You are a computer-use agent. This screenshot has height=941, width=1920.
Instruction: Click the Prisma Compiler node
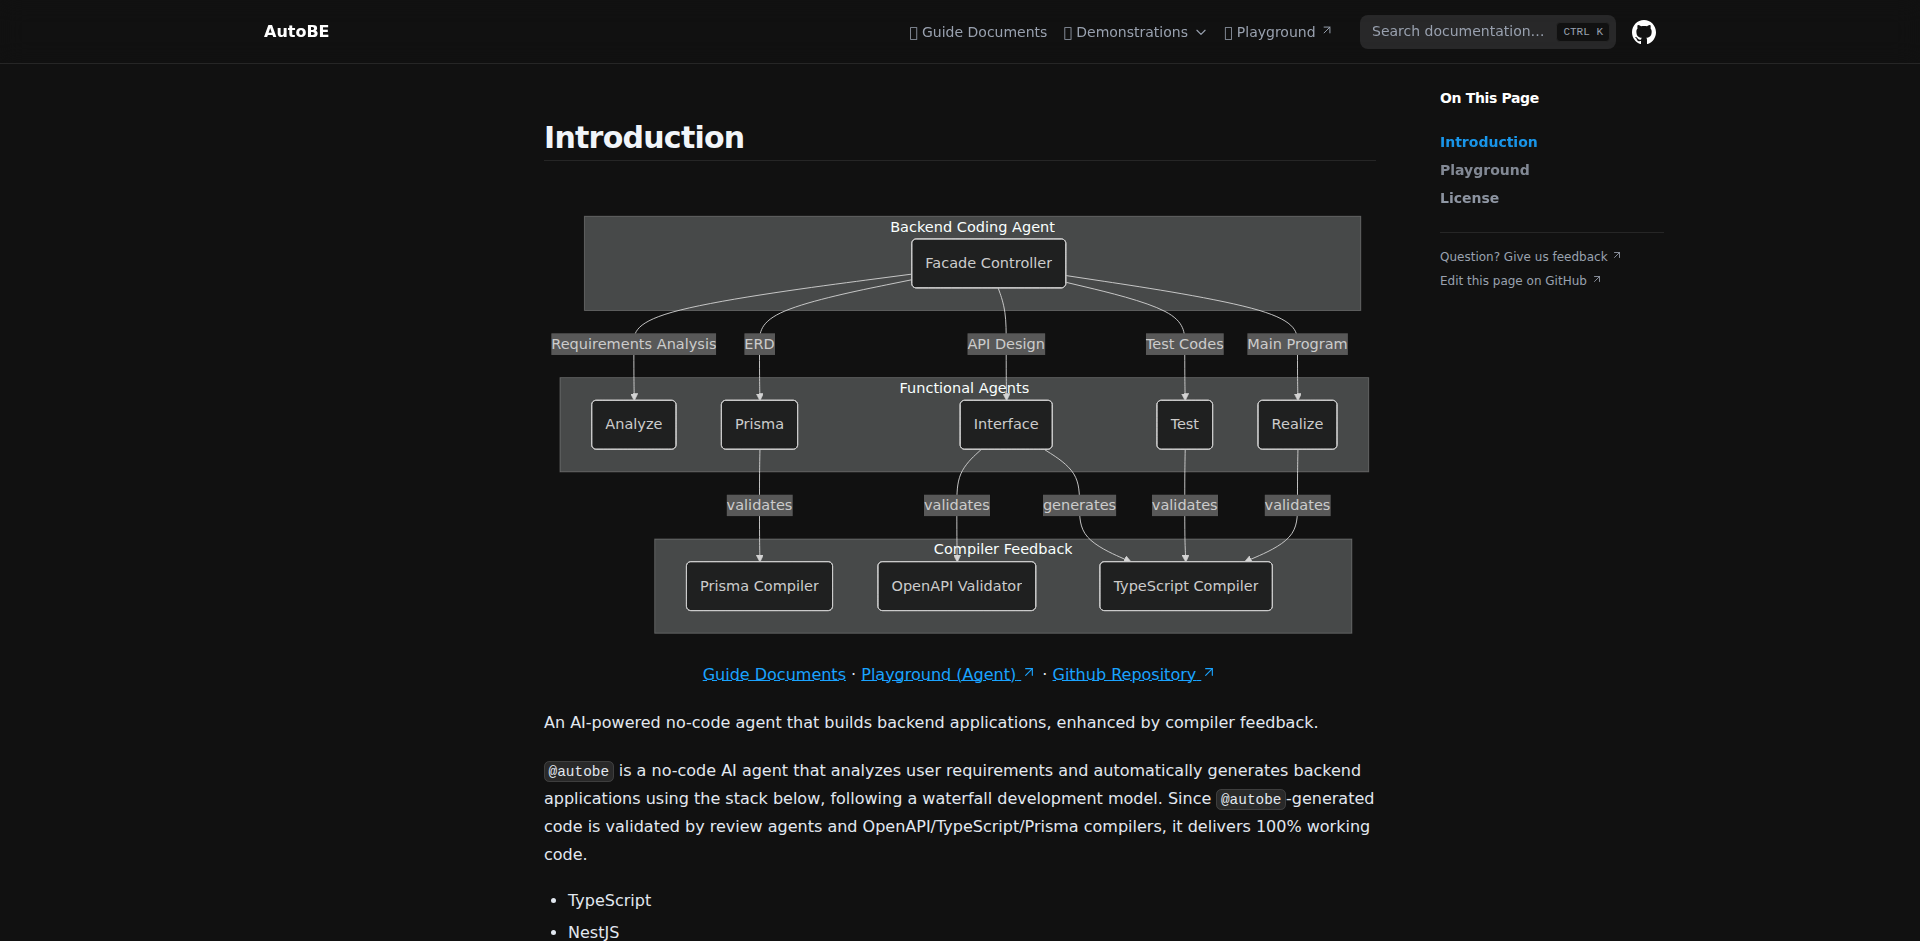[759, 586]
